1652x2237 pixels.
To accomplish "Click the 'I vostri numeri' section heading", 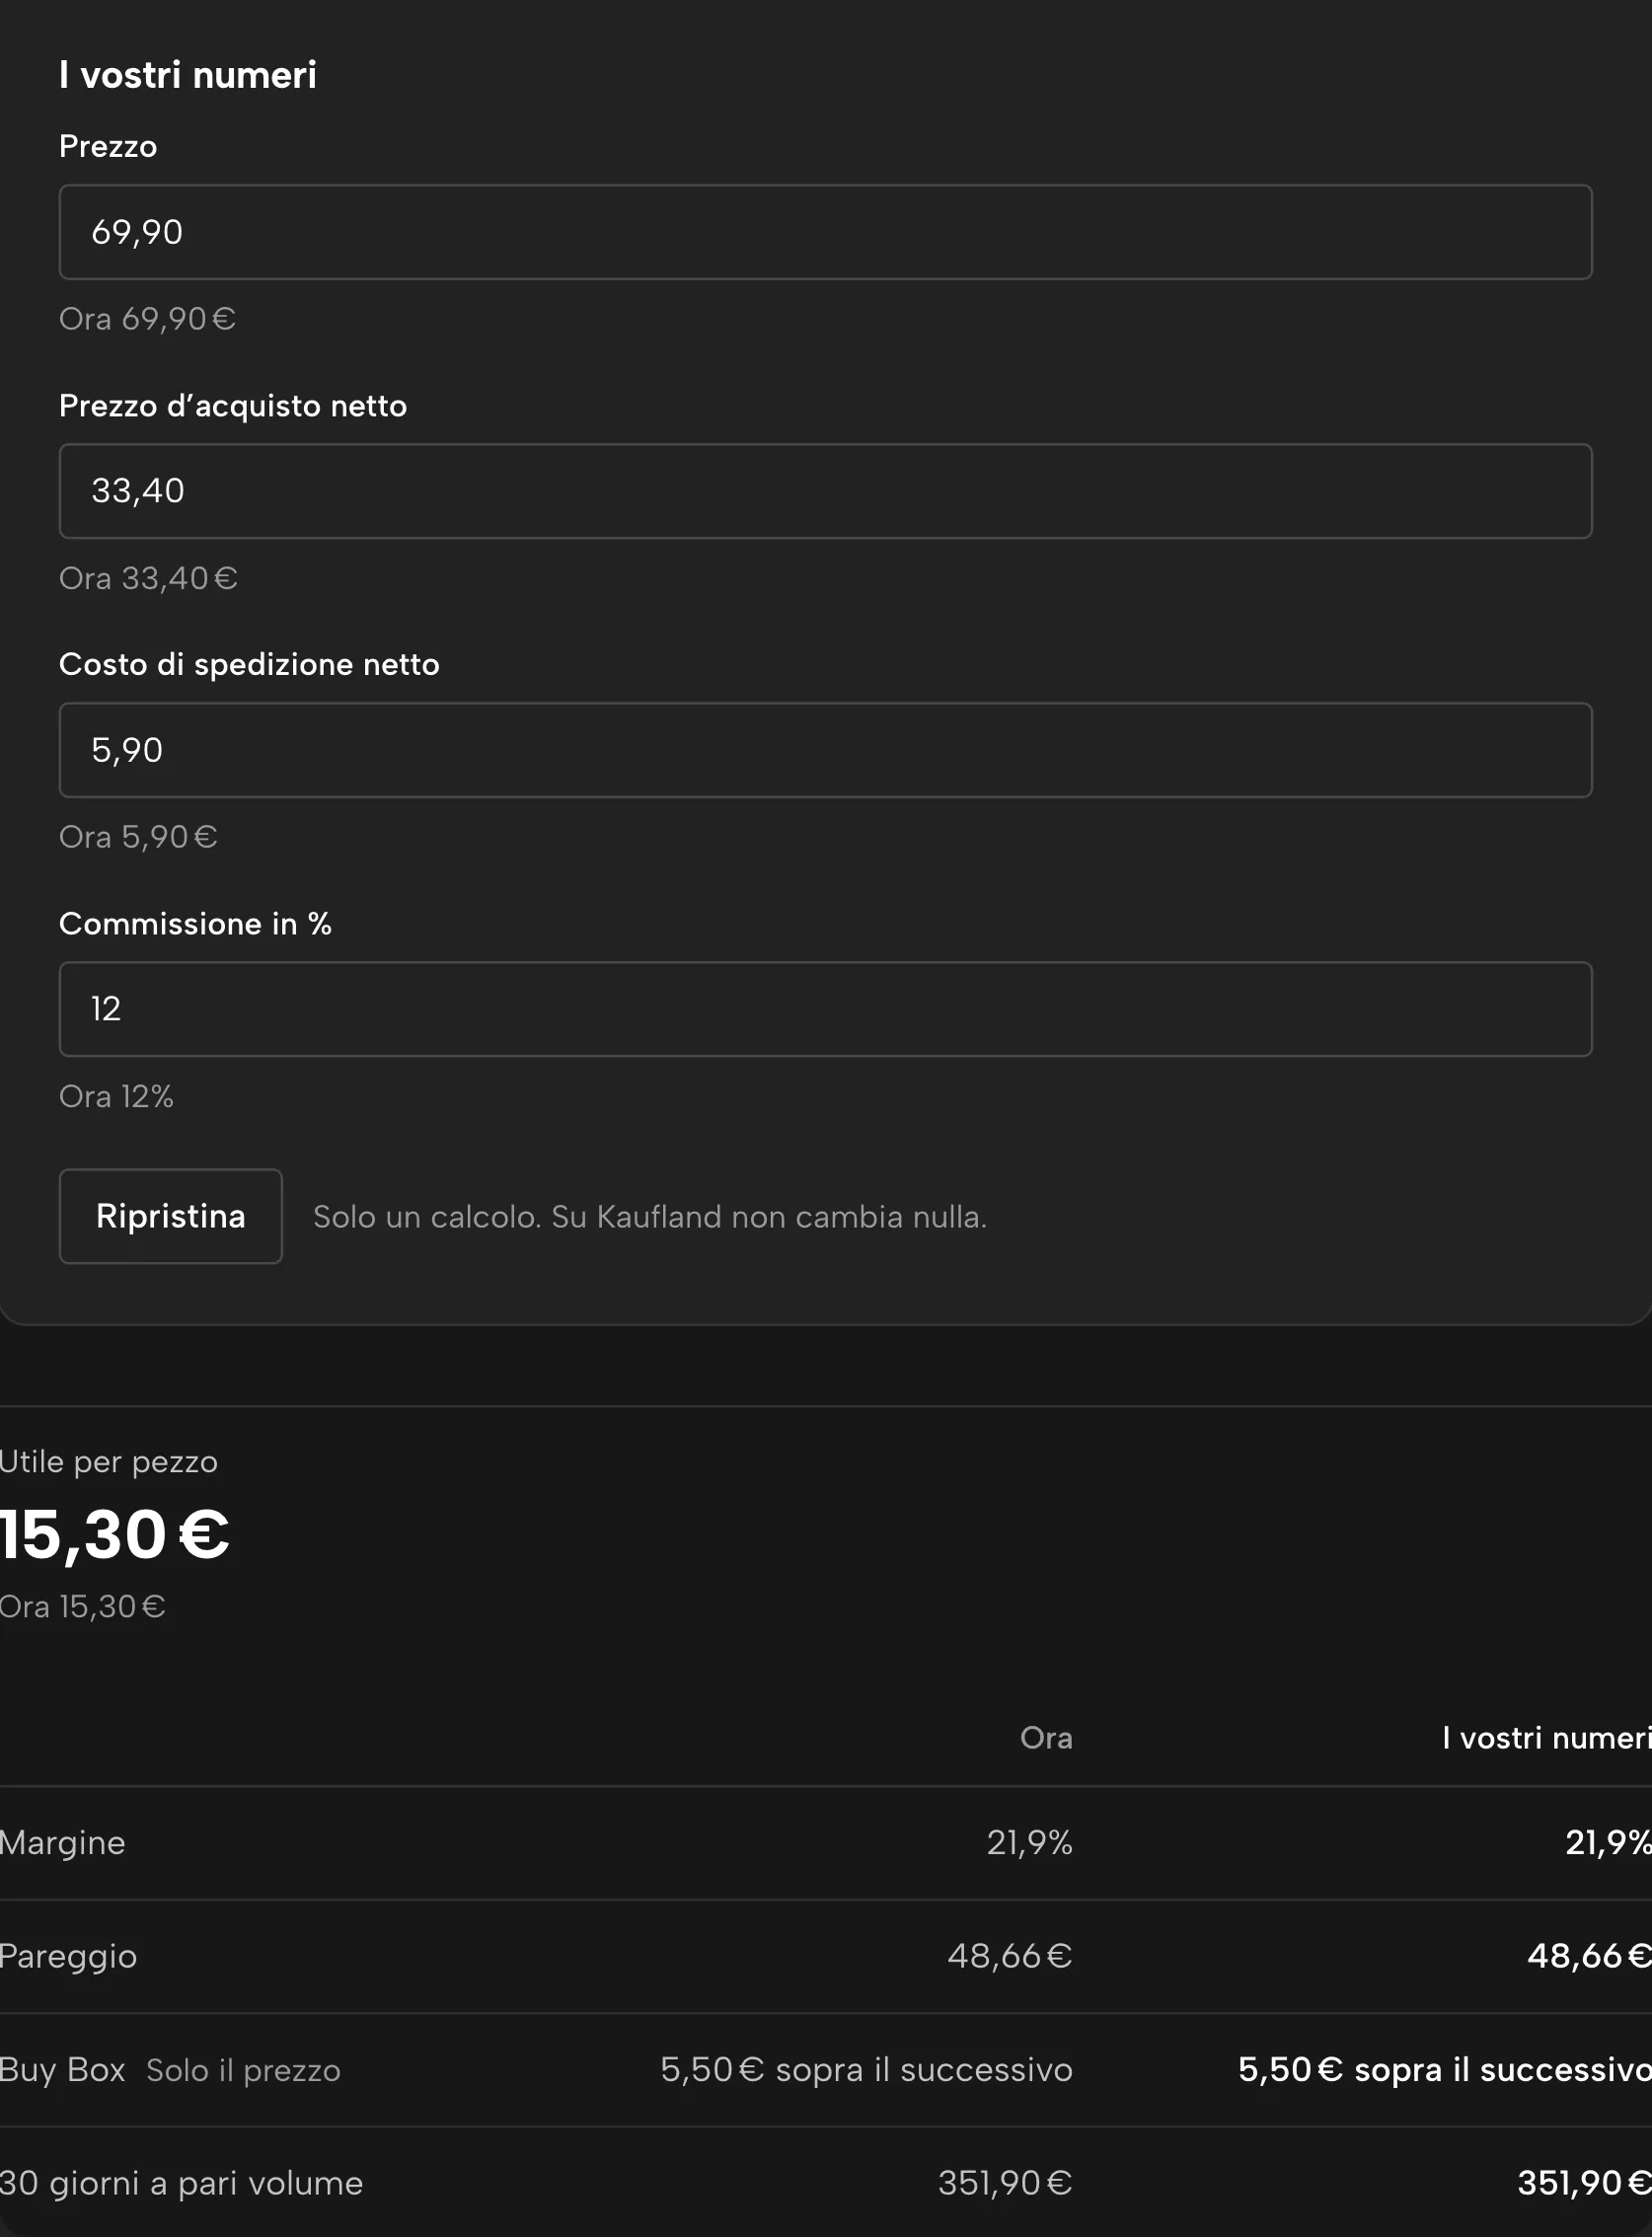I will pyautogui.click(x=188, y=75).
